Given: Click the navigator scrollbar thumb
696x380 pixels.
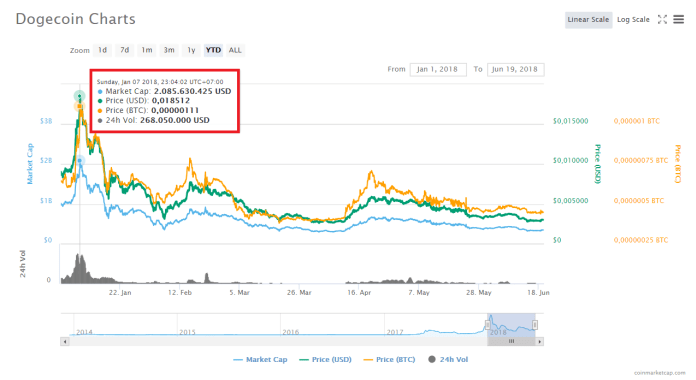Looking at the screenshot, I should [x=511, y=342].
